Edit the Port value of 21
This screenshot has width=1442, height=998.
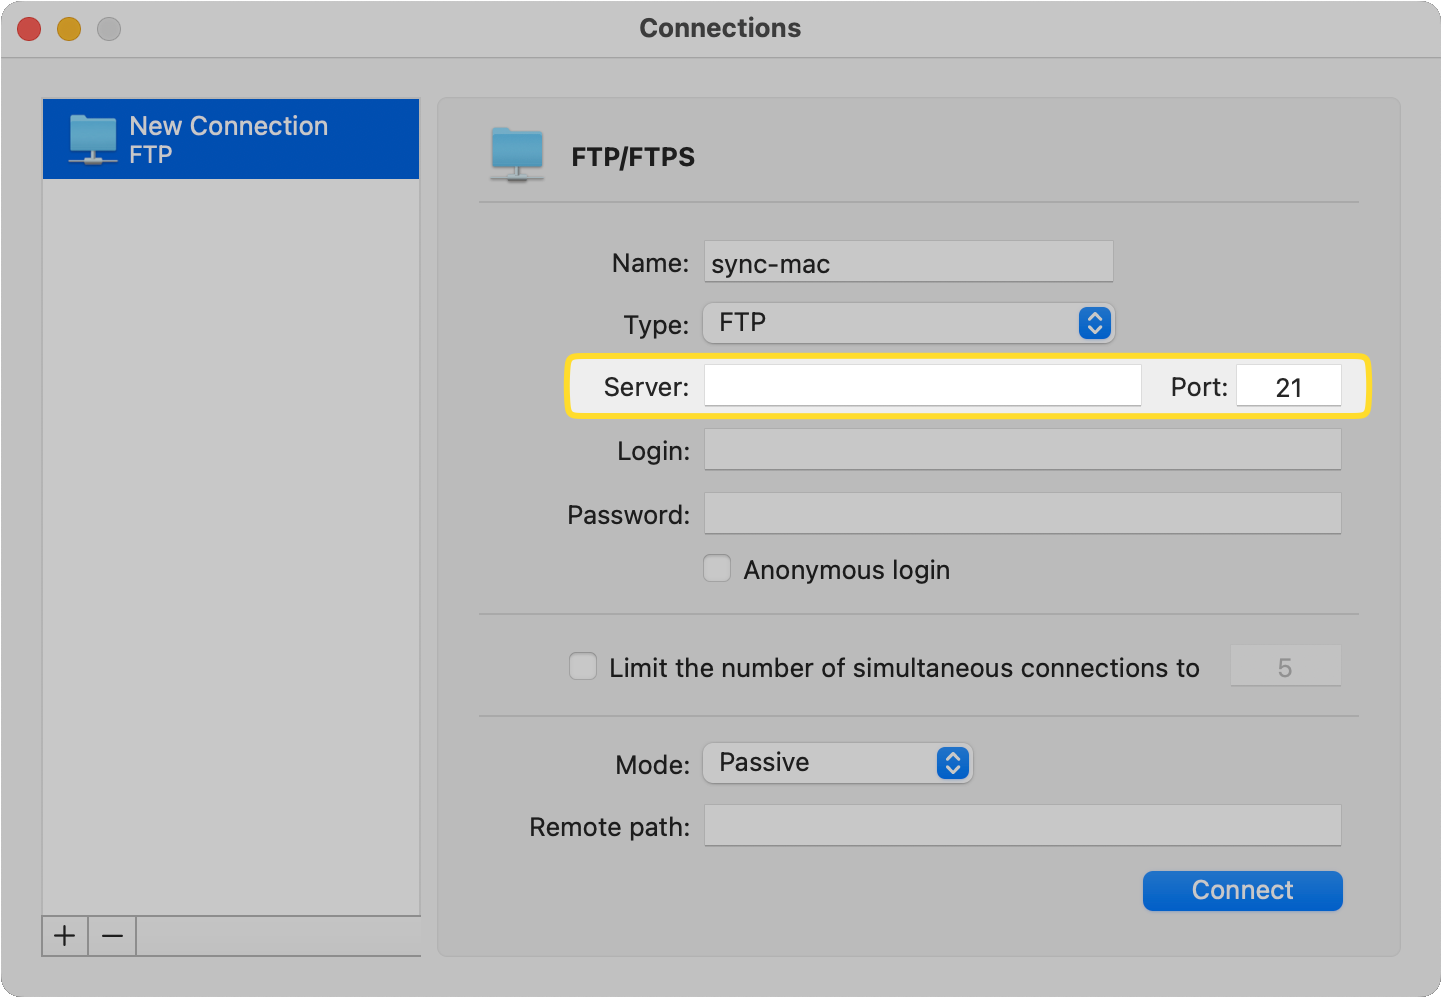[x=1289, y=385]
